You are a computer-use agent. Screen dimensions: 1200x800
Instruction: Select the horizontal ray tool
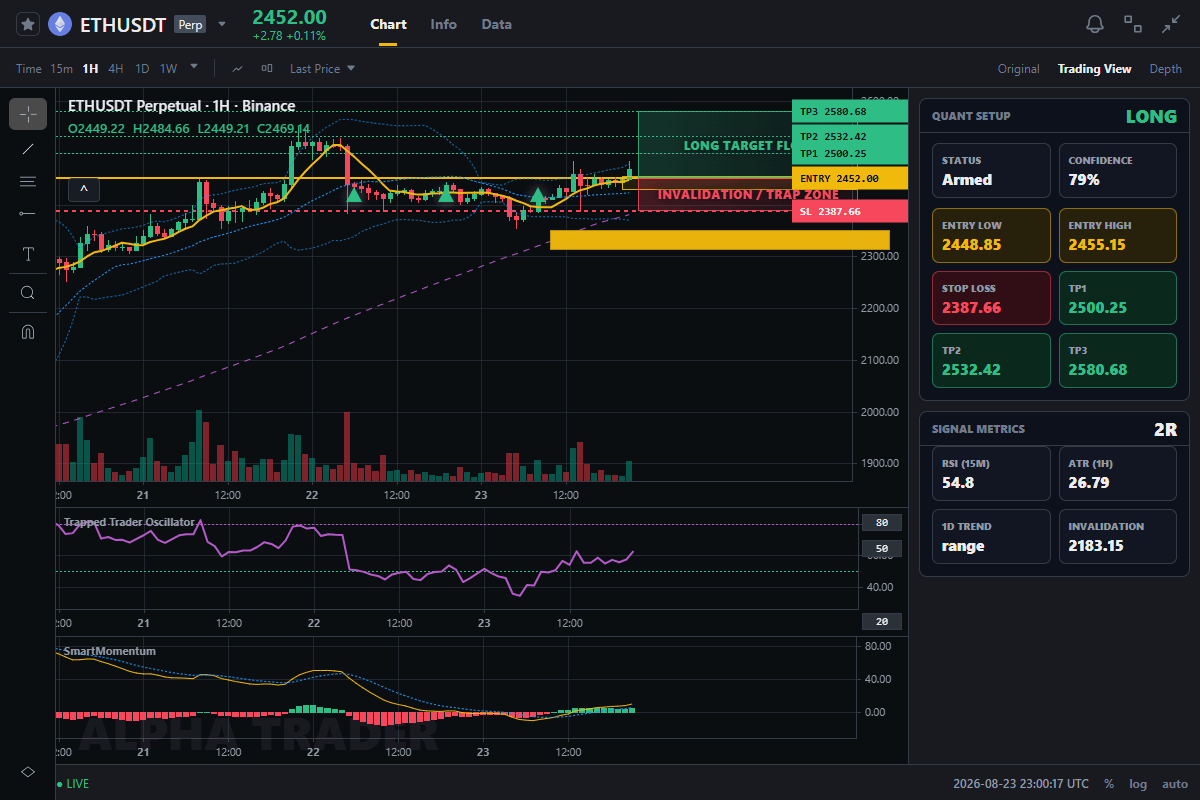[x=28, y=213]
